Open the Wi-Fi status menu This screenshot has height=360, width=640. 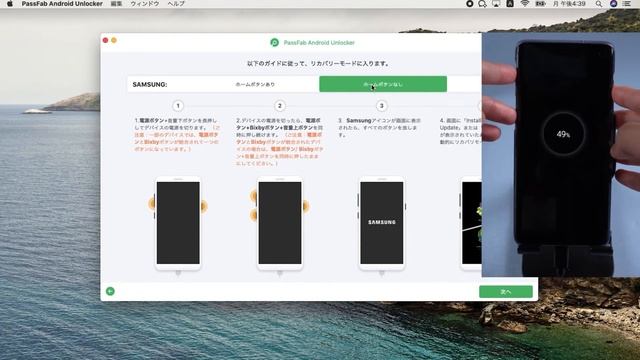(x=525, y=4)
